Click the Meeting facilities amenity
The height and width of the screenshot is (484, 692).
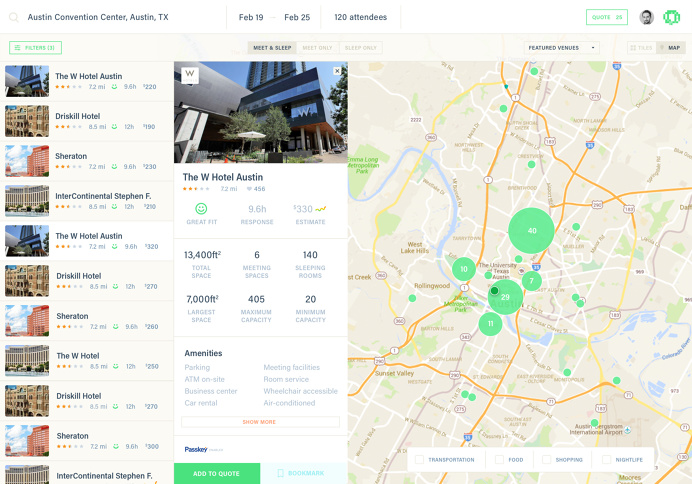[291, 367]
